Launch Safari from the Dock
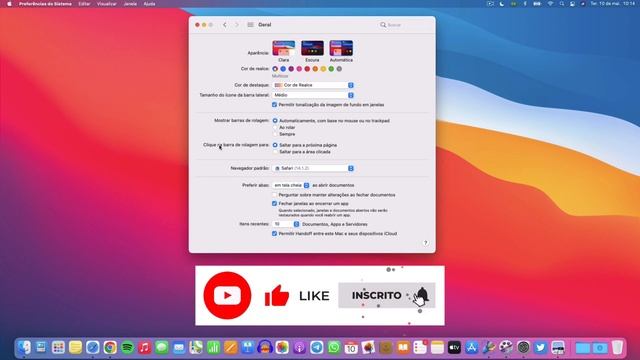640x360 pixels. [x=93, y=347]
